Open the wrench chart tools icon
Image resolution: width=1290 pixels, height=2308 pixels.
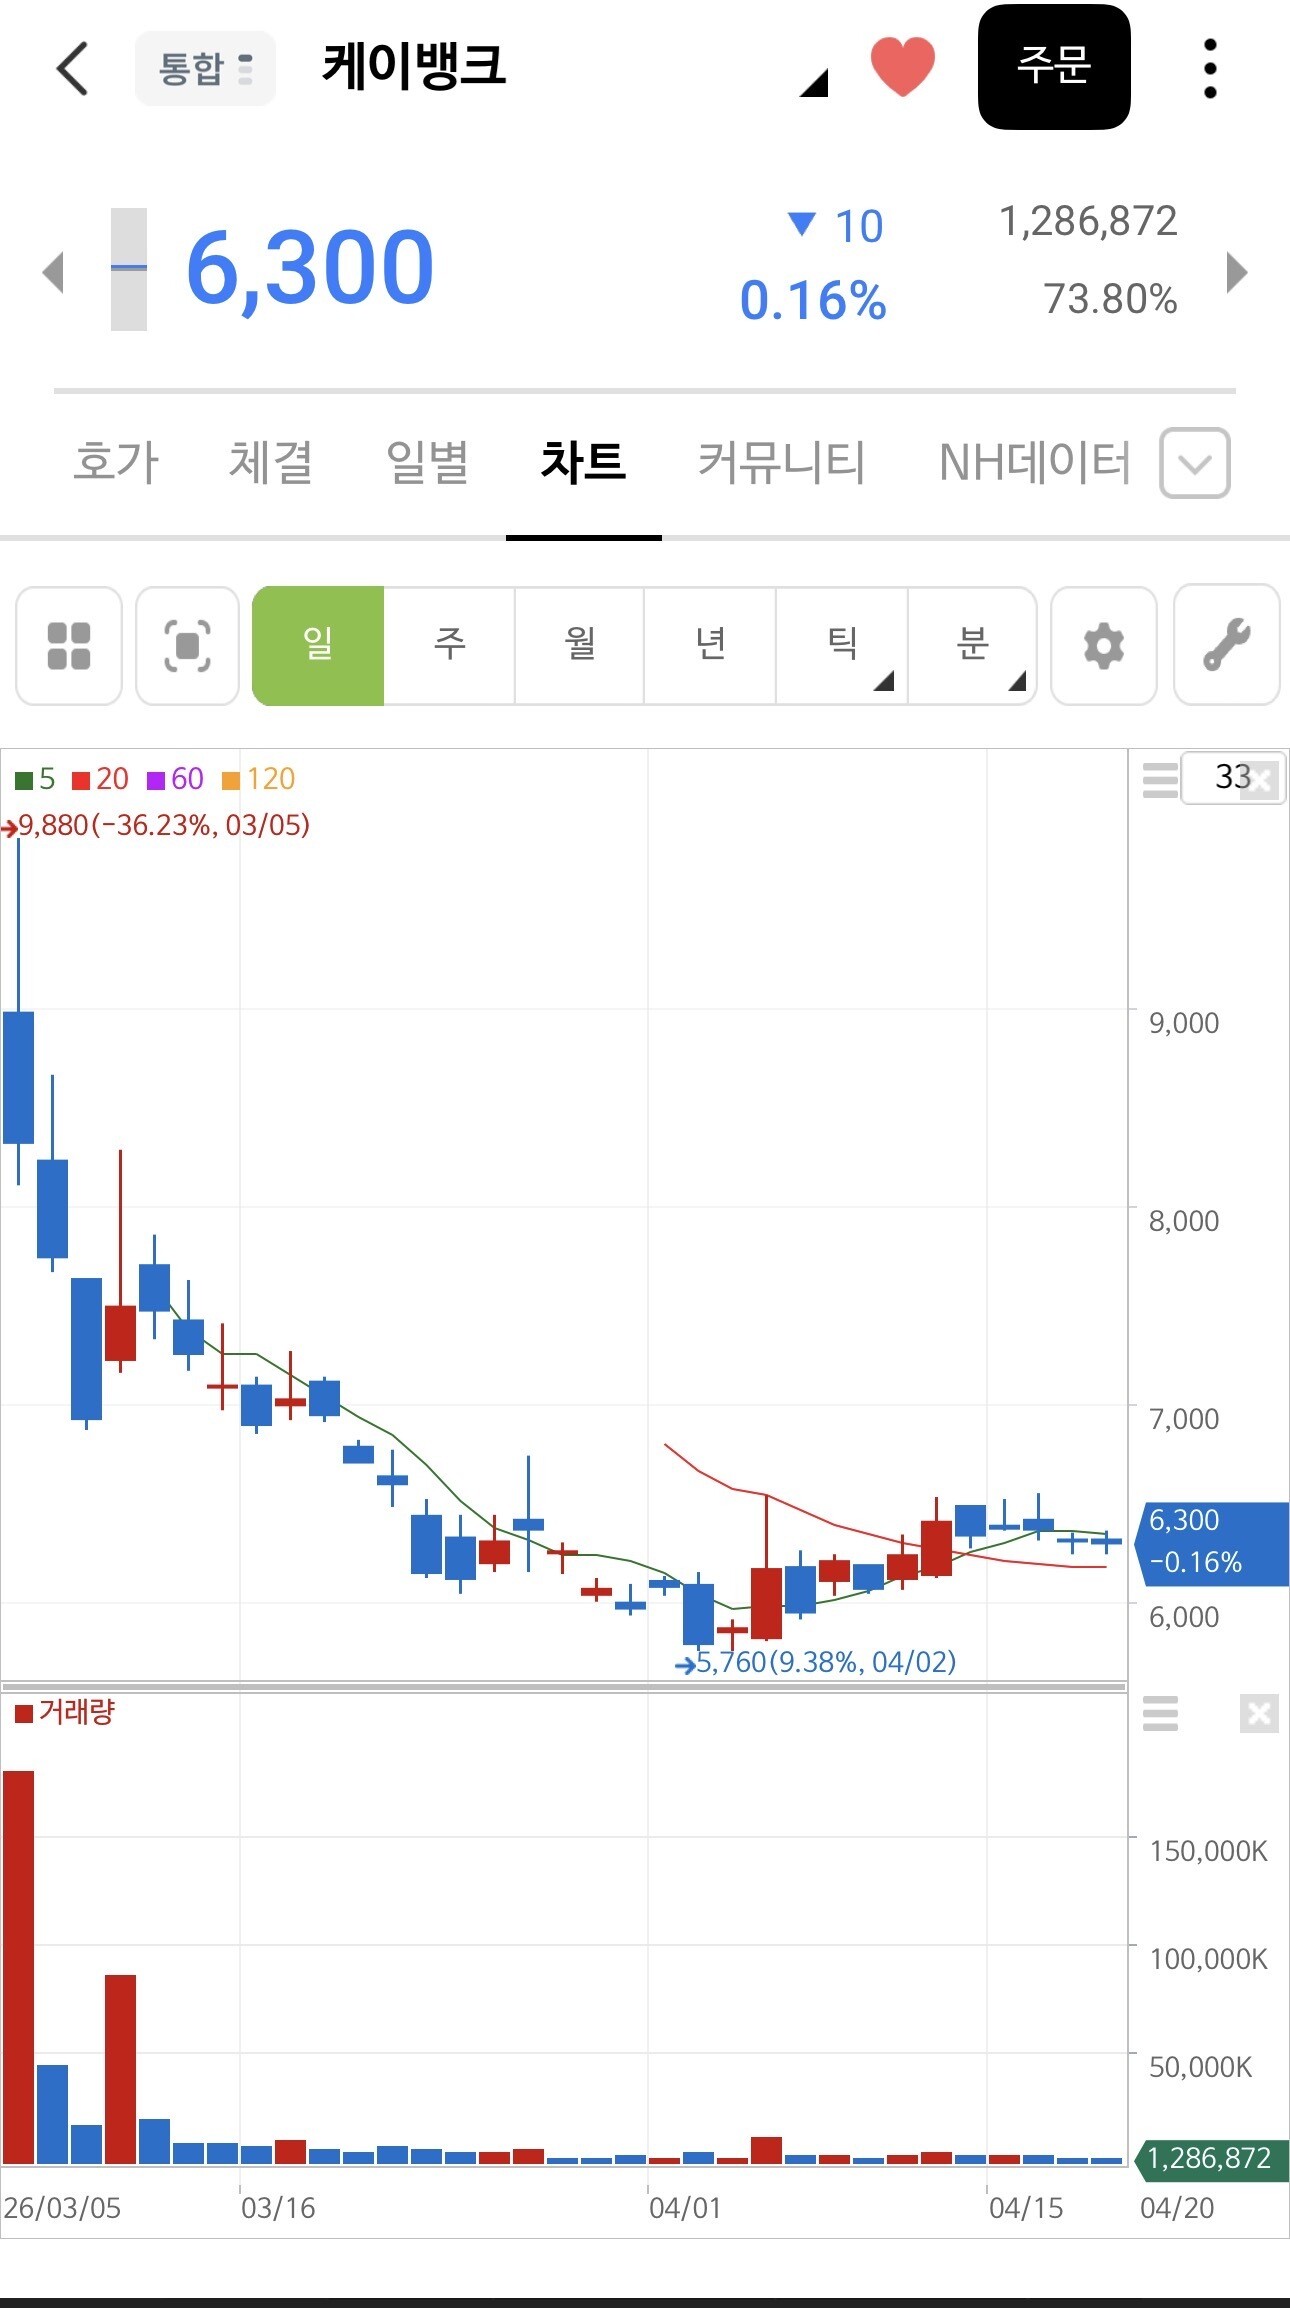1227,645
